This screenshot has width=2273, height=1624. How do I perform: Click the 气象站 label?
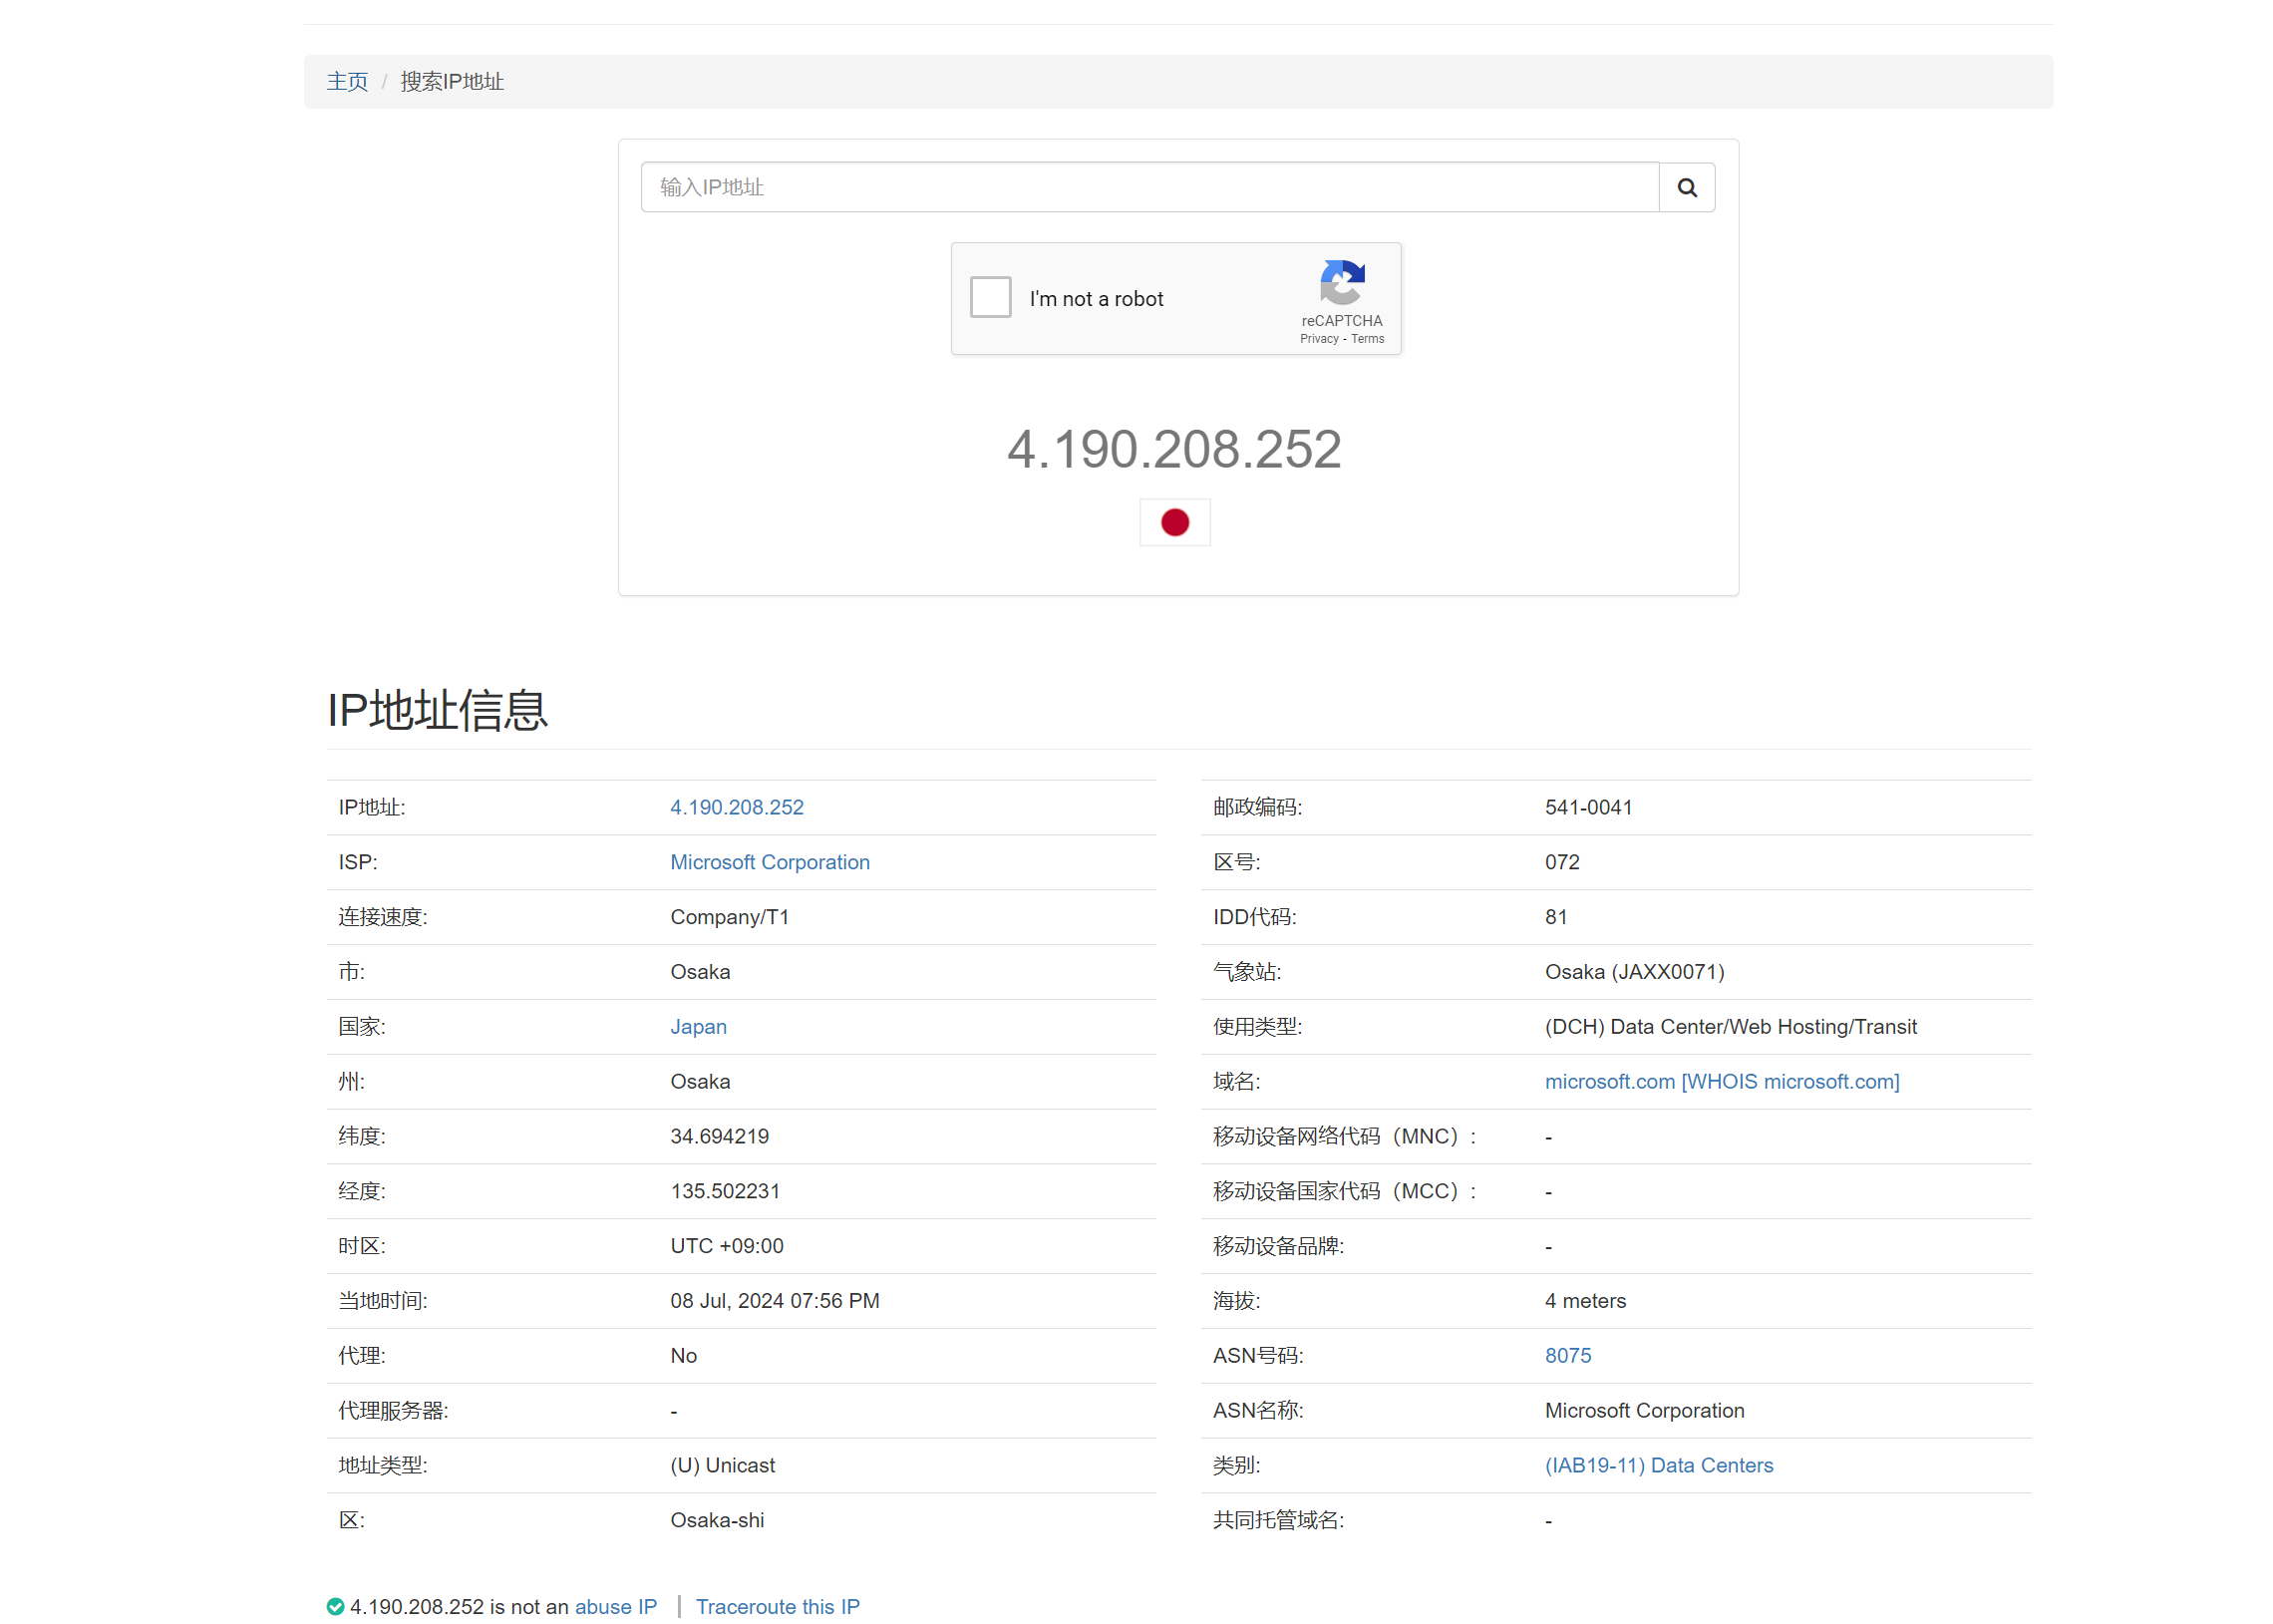(1246, 972)
